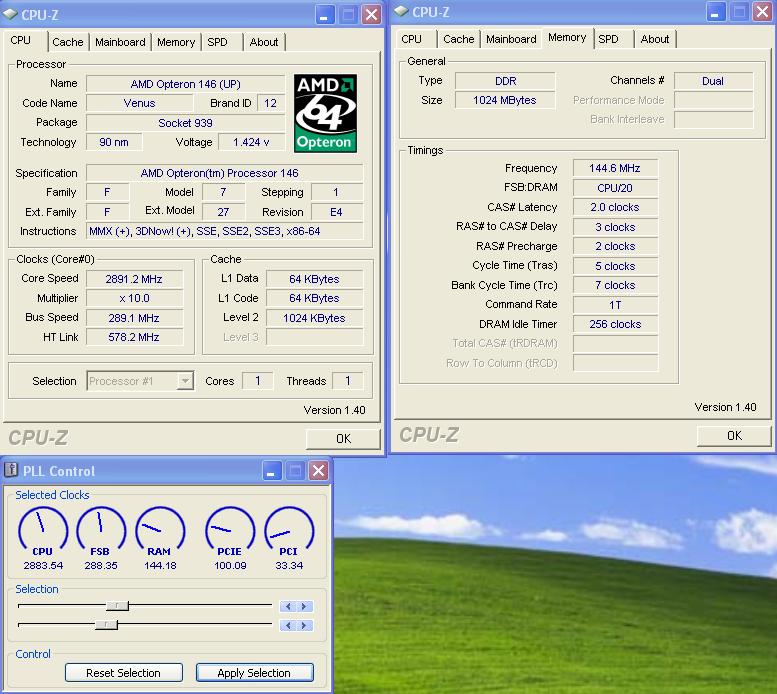
Task: Click the Multiplier value 'x 10.0'
Action: click(x=135, y=298)
